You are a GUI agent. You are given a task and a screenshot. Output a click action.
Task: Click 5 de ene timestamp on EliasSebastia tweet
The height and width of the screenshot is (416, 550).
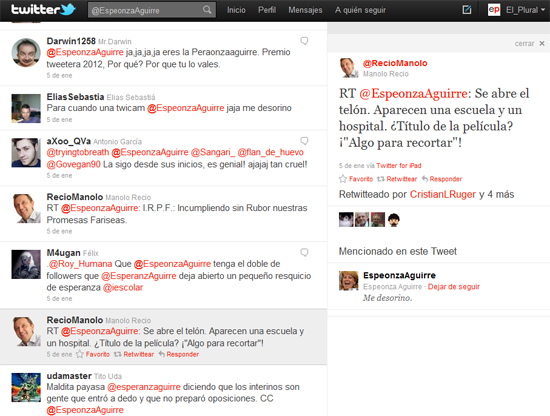click(x=59, y=120)
